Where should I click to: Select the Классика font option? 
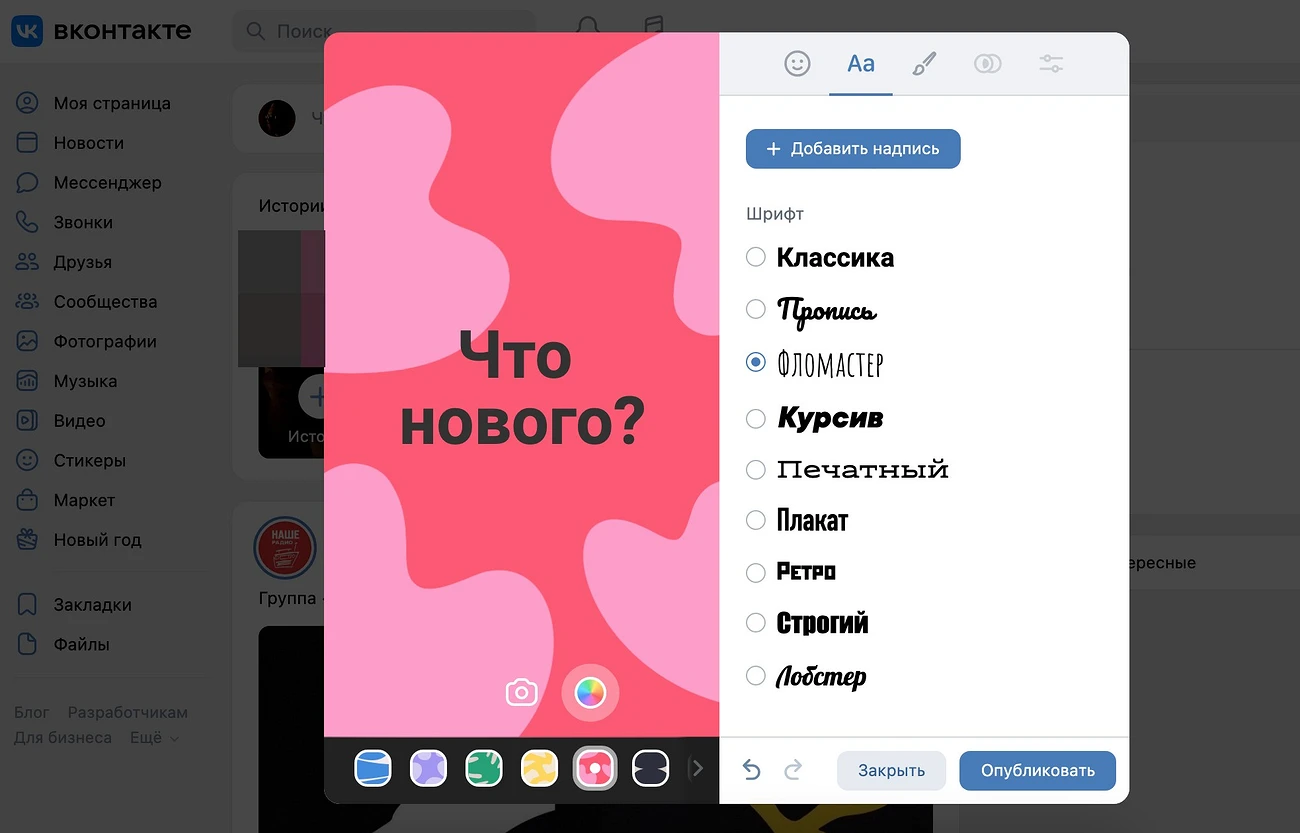point(756,257)
